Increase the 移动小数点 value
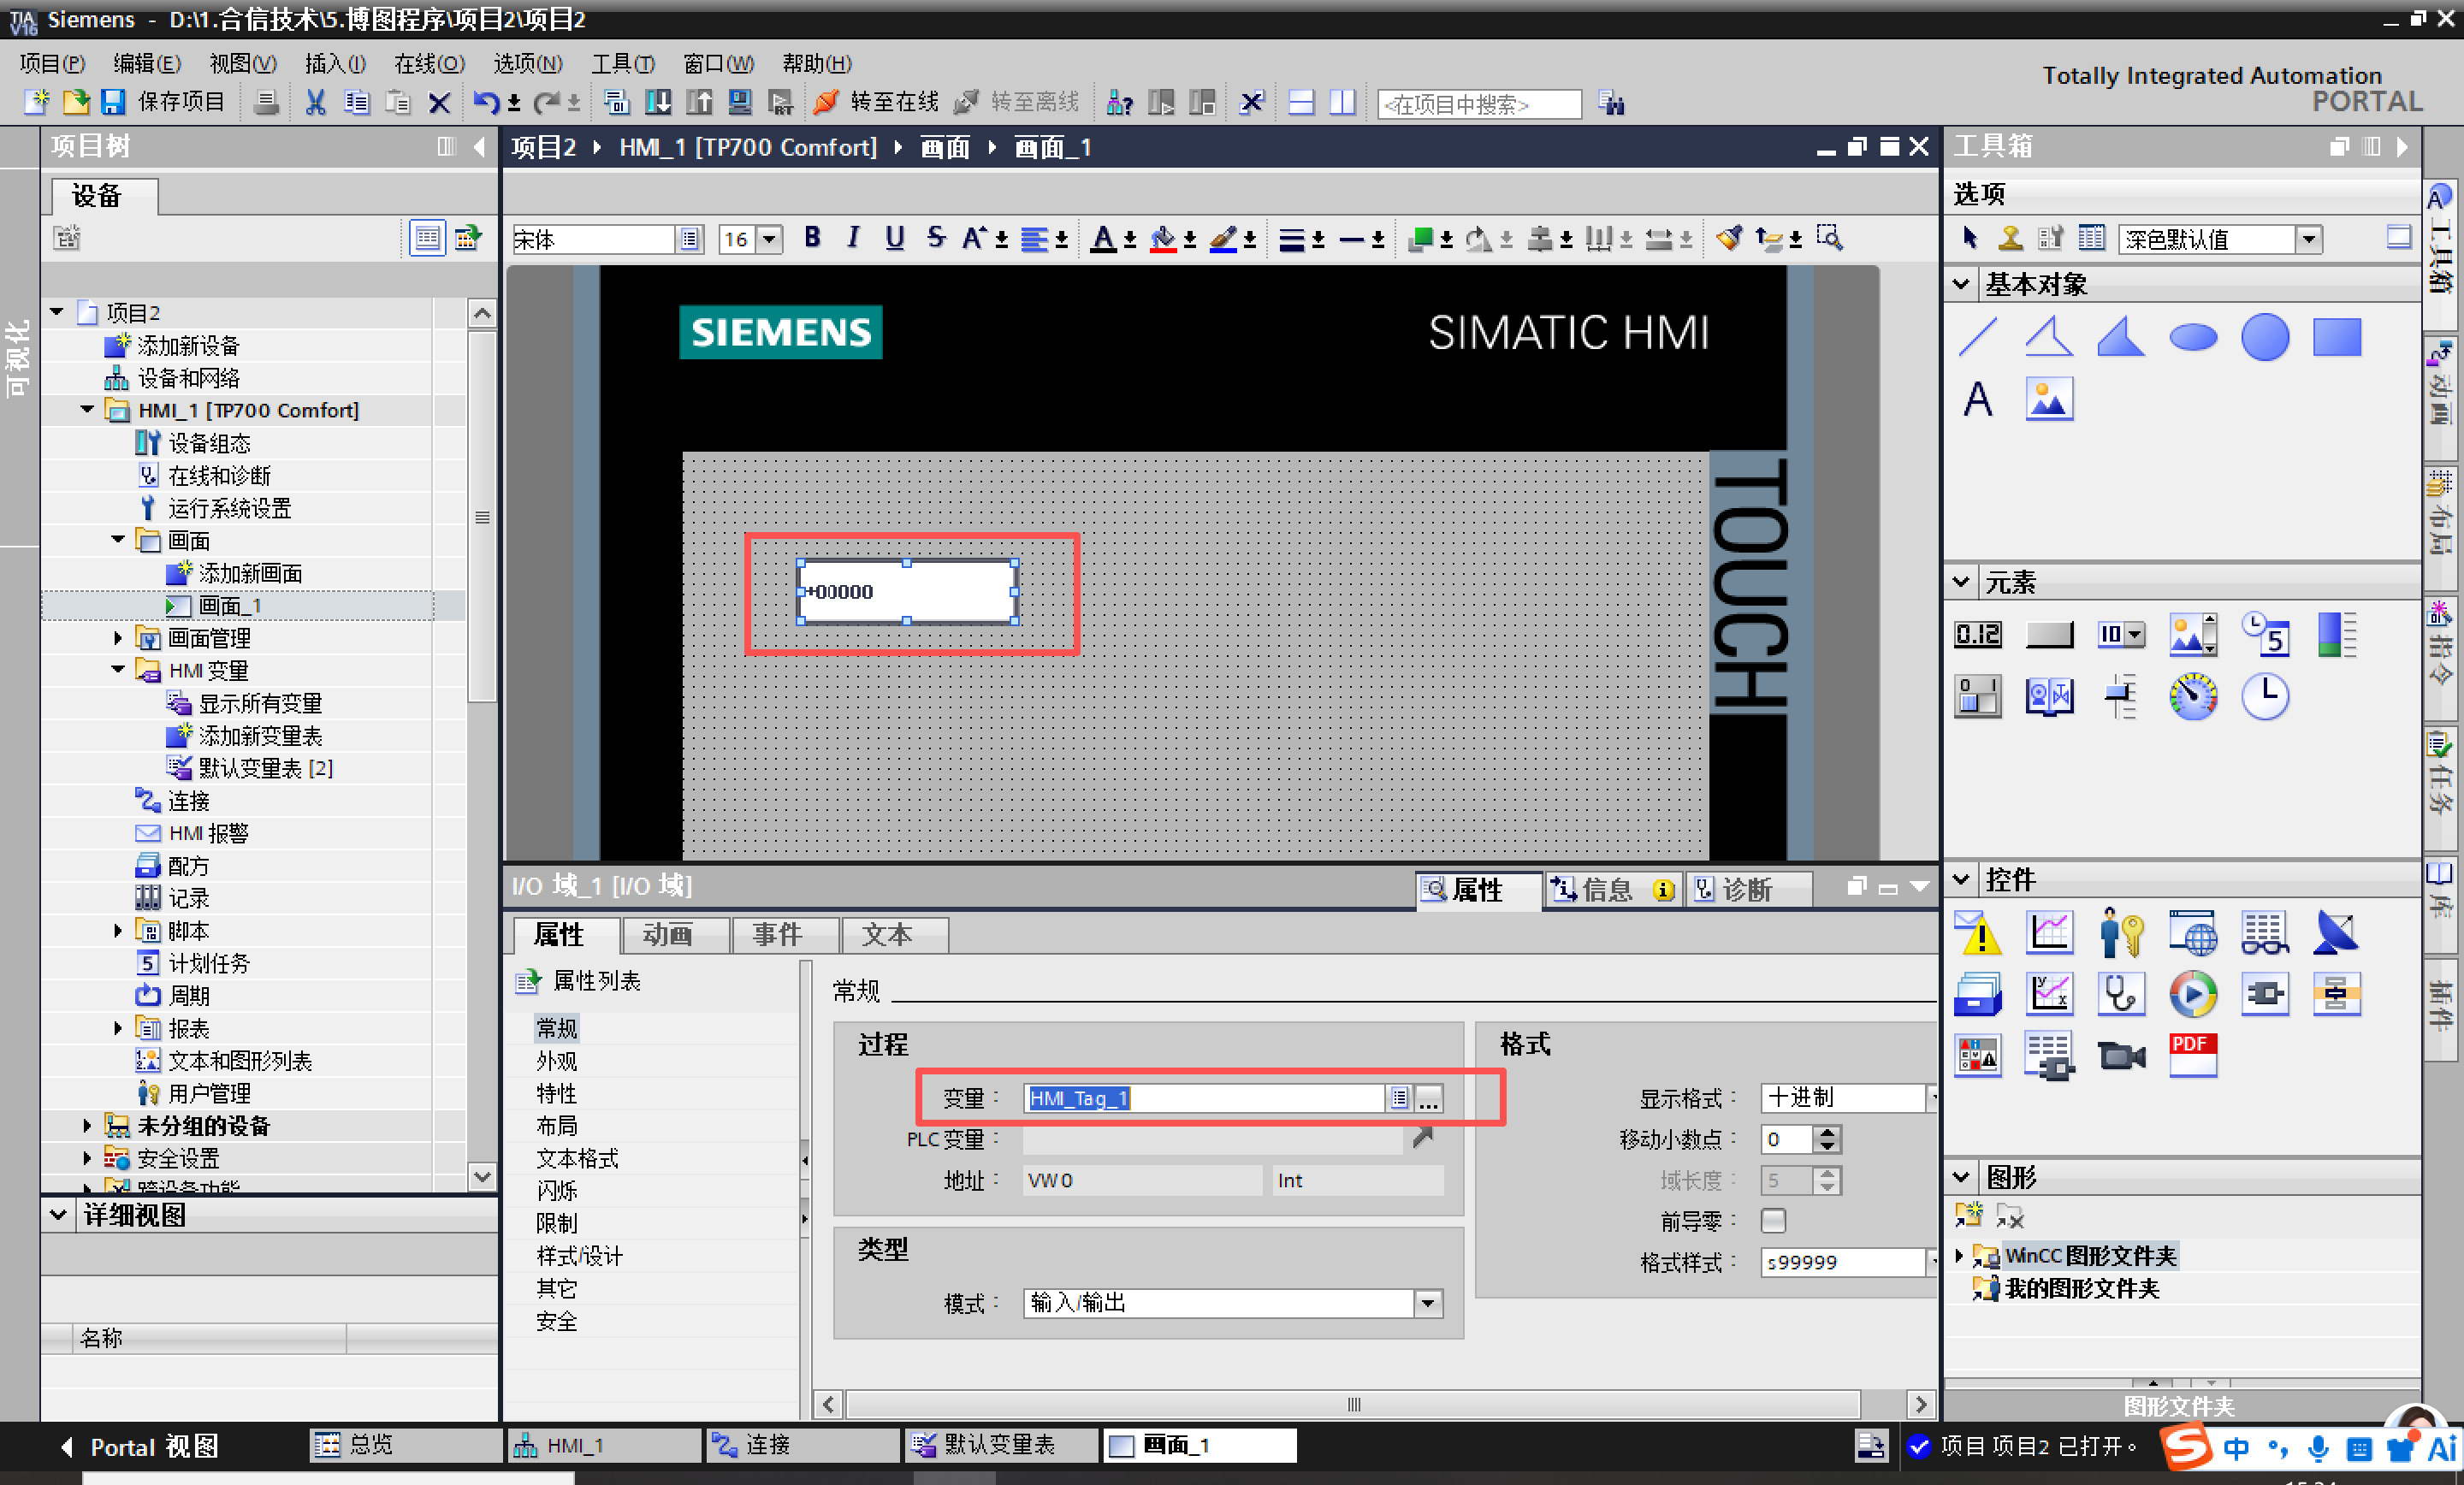 click(1827, 1132)
